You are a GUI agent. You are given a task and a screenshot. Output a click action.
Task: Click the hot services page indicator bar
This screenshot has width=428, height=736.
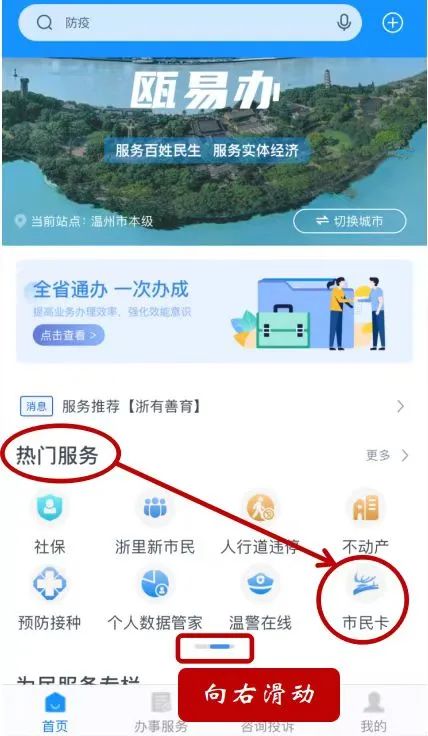214,647
